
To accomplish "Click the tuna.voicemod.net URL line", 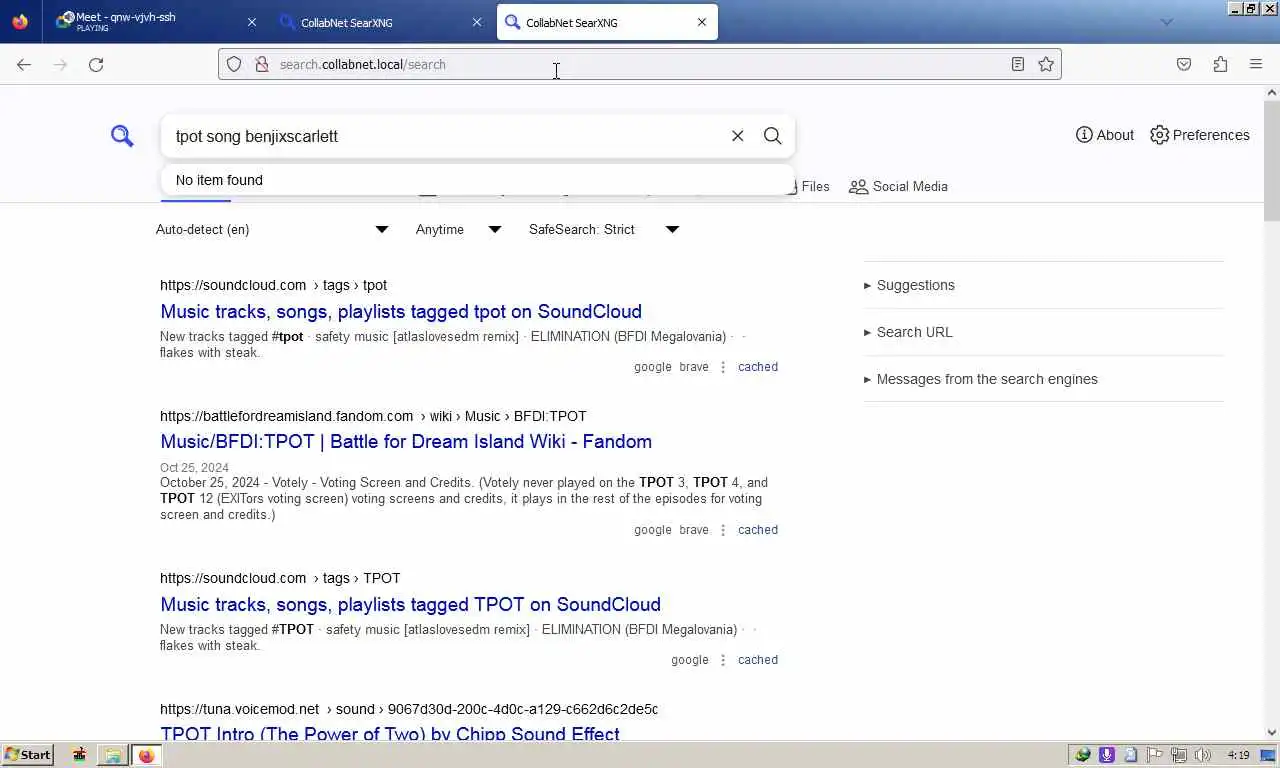I will (409, 709).
